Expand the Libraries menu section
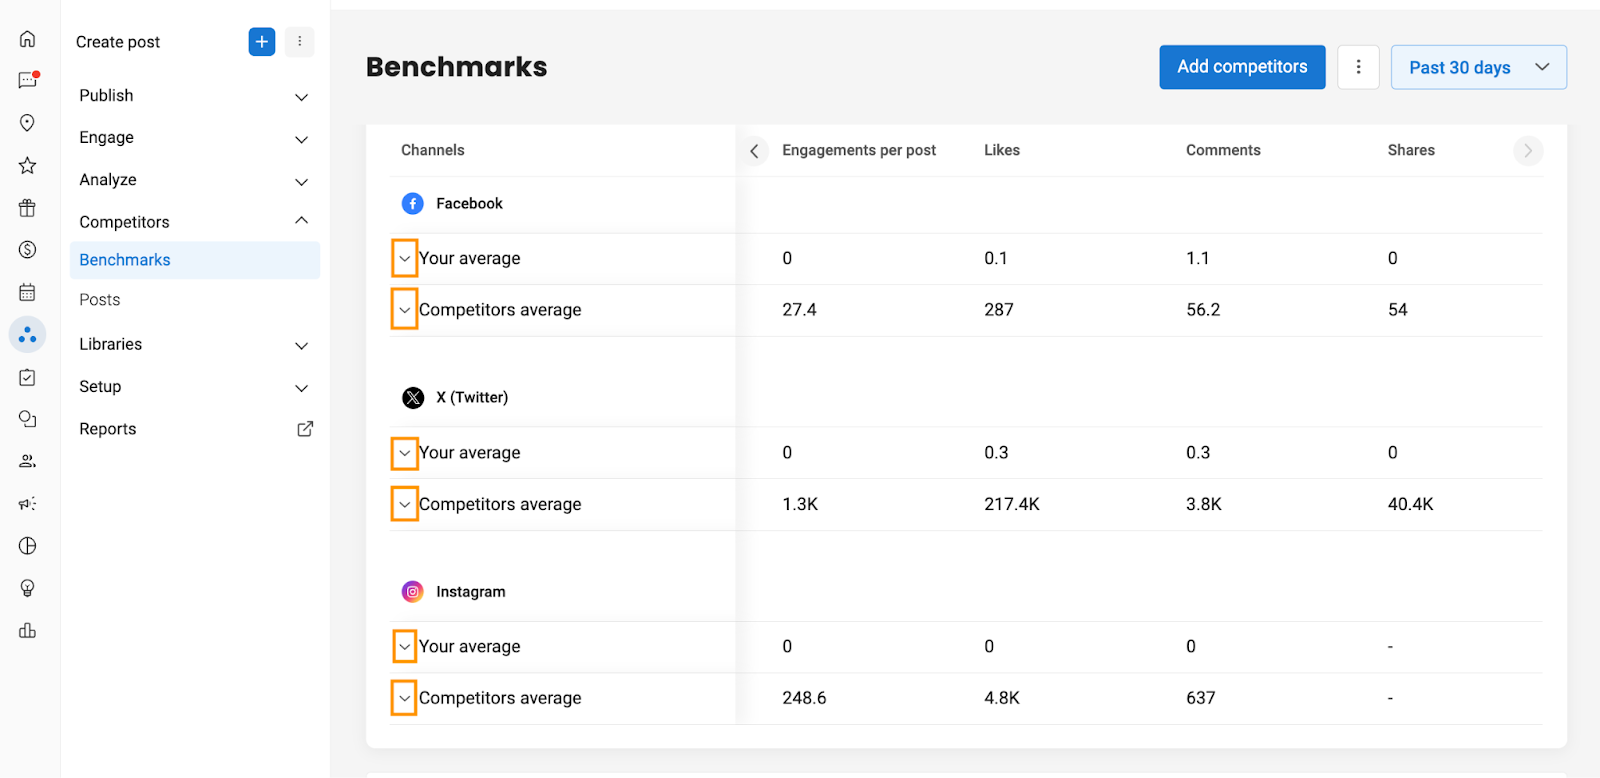Viewport: 1600px width, 778px height. pyautogui.click(x=195, y=345)
